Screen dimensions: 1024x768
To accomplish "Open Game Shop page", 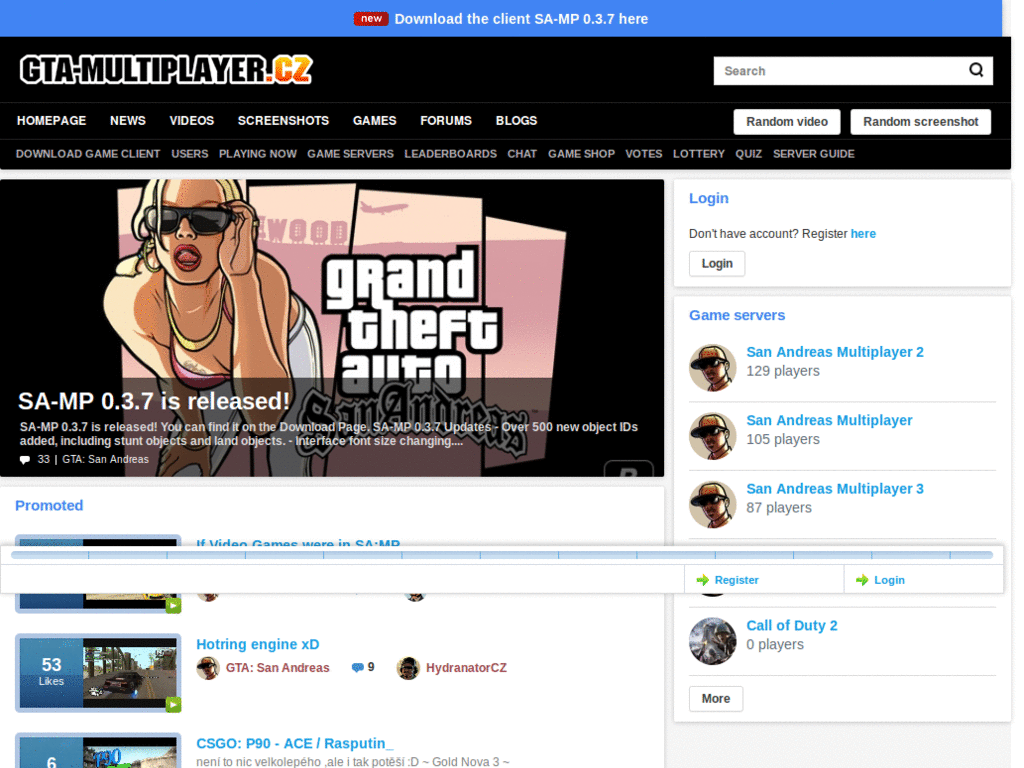I will (582, 154).
